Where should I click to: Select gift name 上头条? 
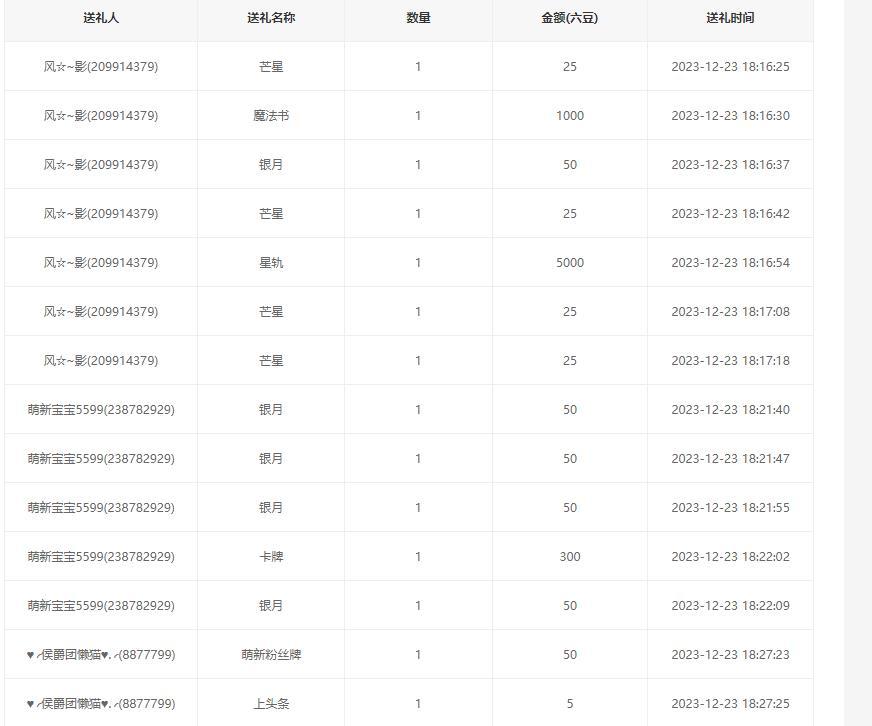click(x=271, y=703)
